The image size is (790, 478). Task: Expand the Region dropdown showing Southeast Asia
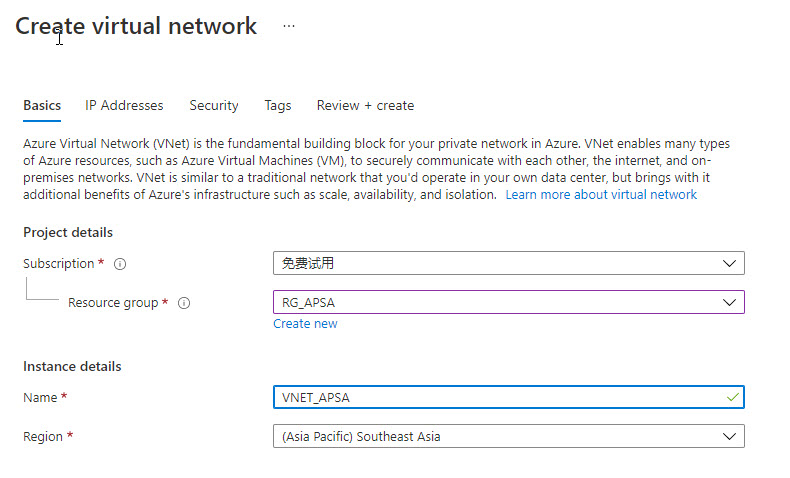[x=509, y=436]
